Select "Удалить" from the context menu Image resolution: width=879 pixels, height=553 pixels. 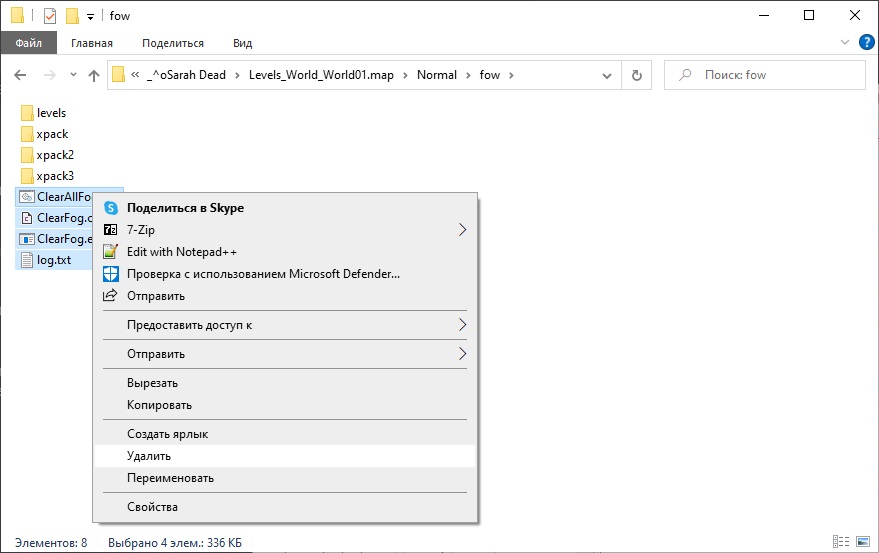click(x=149, y=456)
